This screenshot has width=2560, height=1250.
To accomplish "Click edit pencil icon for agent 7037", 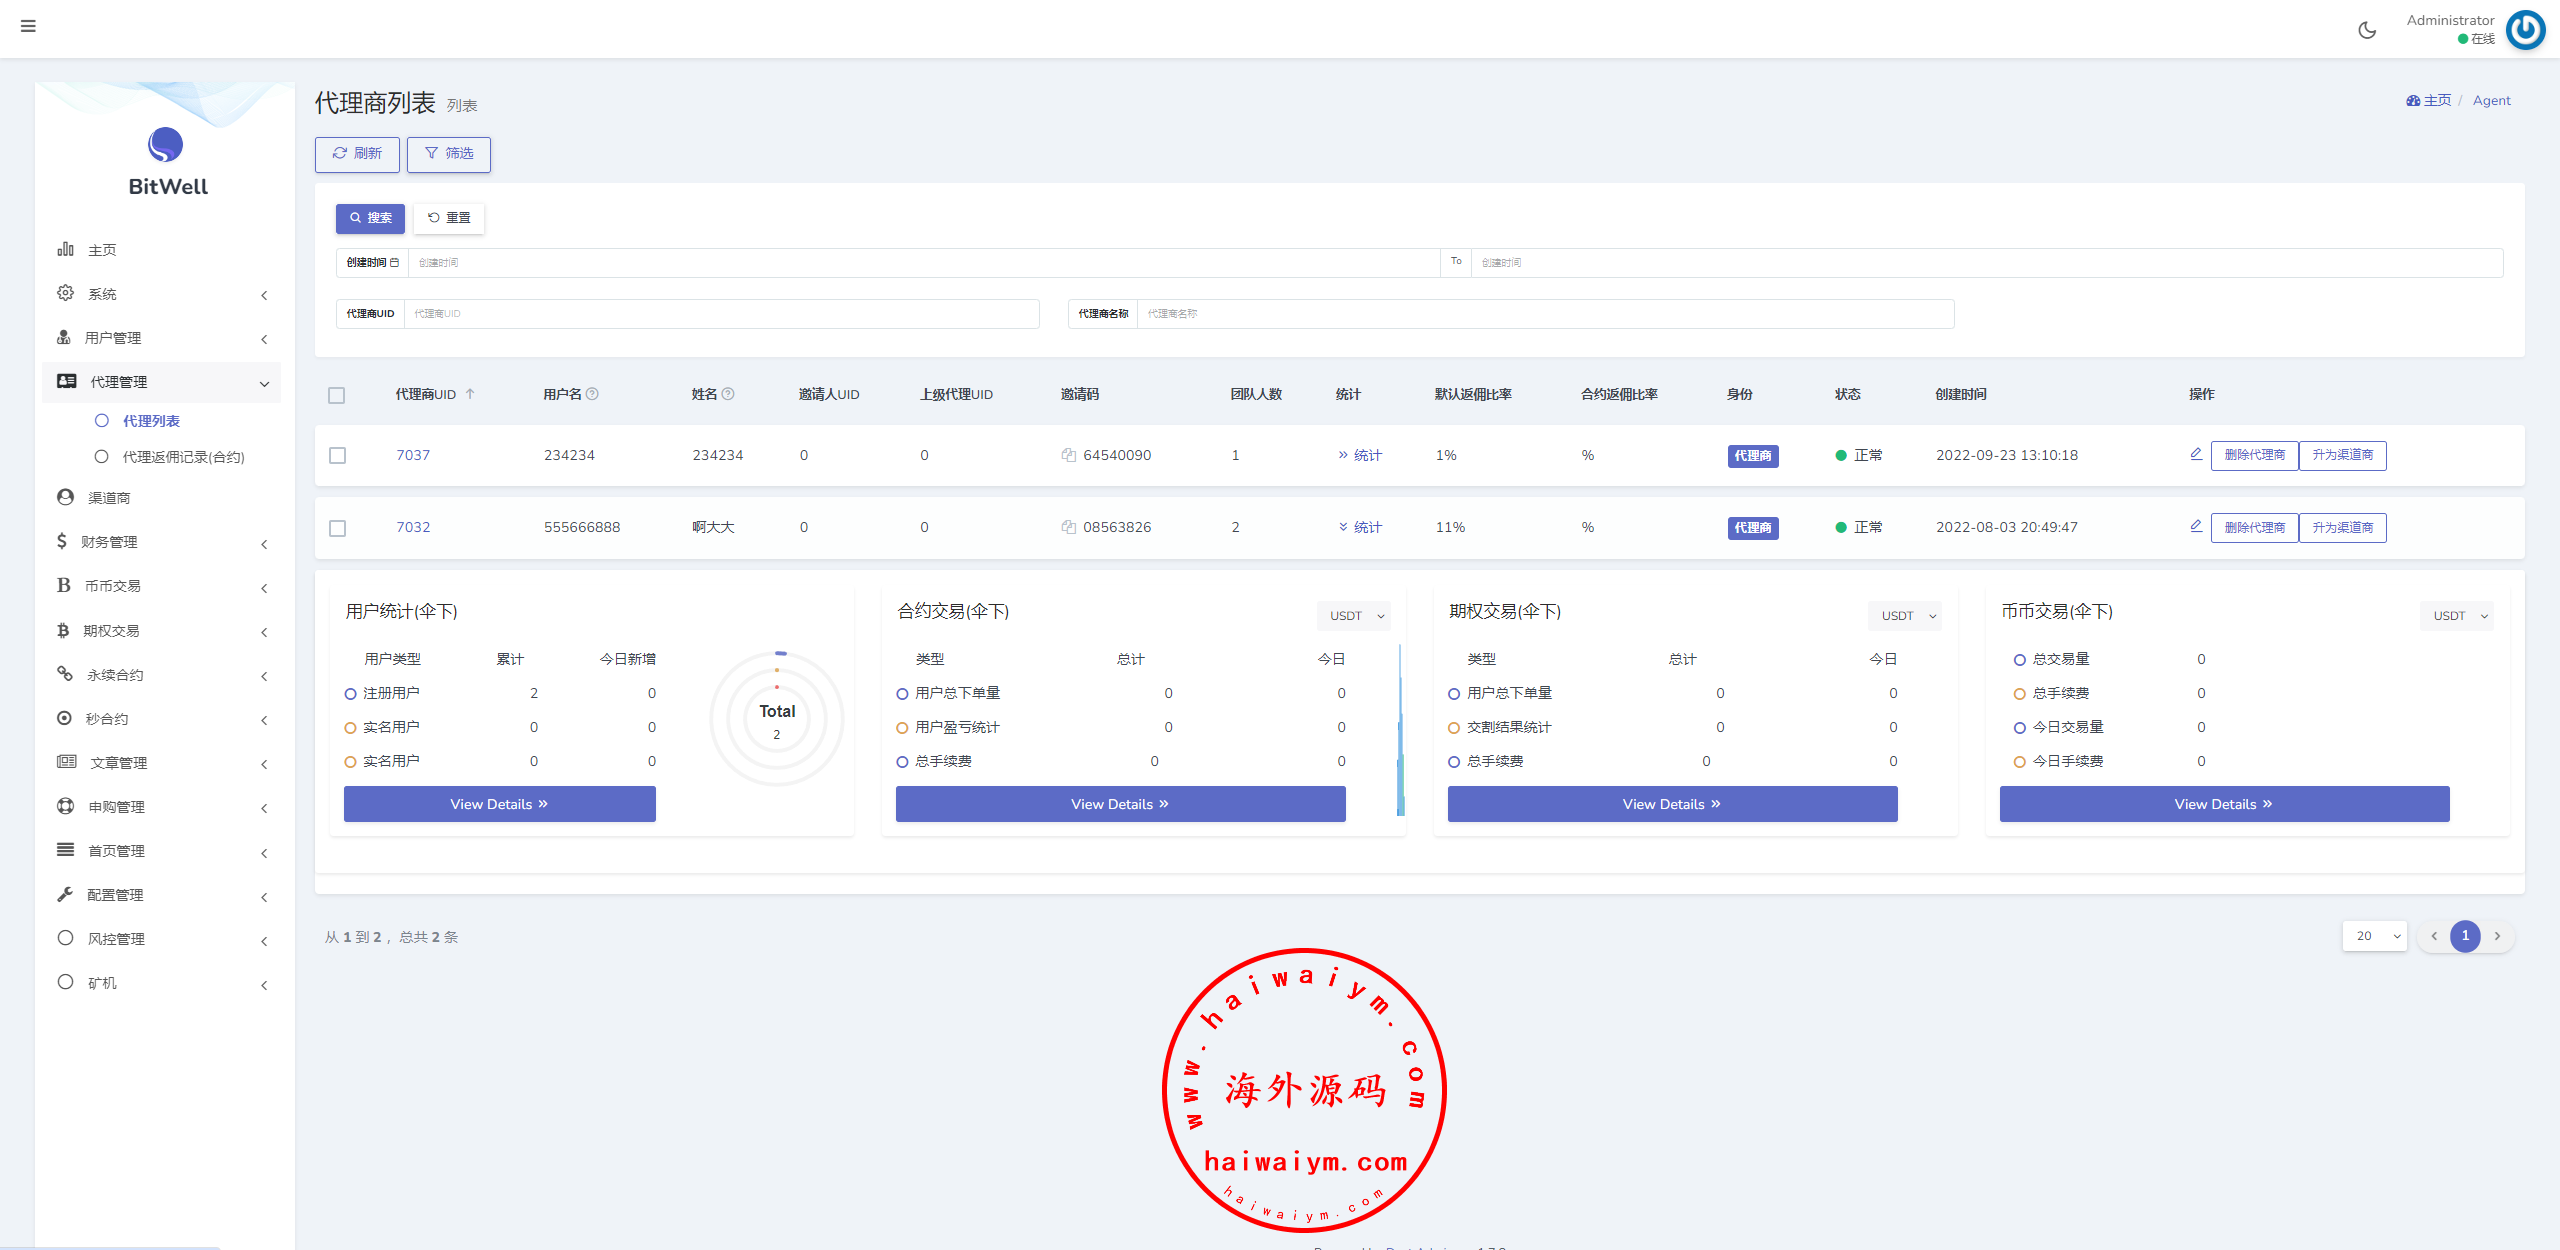I will click(2196, 454).
